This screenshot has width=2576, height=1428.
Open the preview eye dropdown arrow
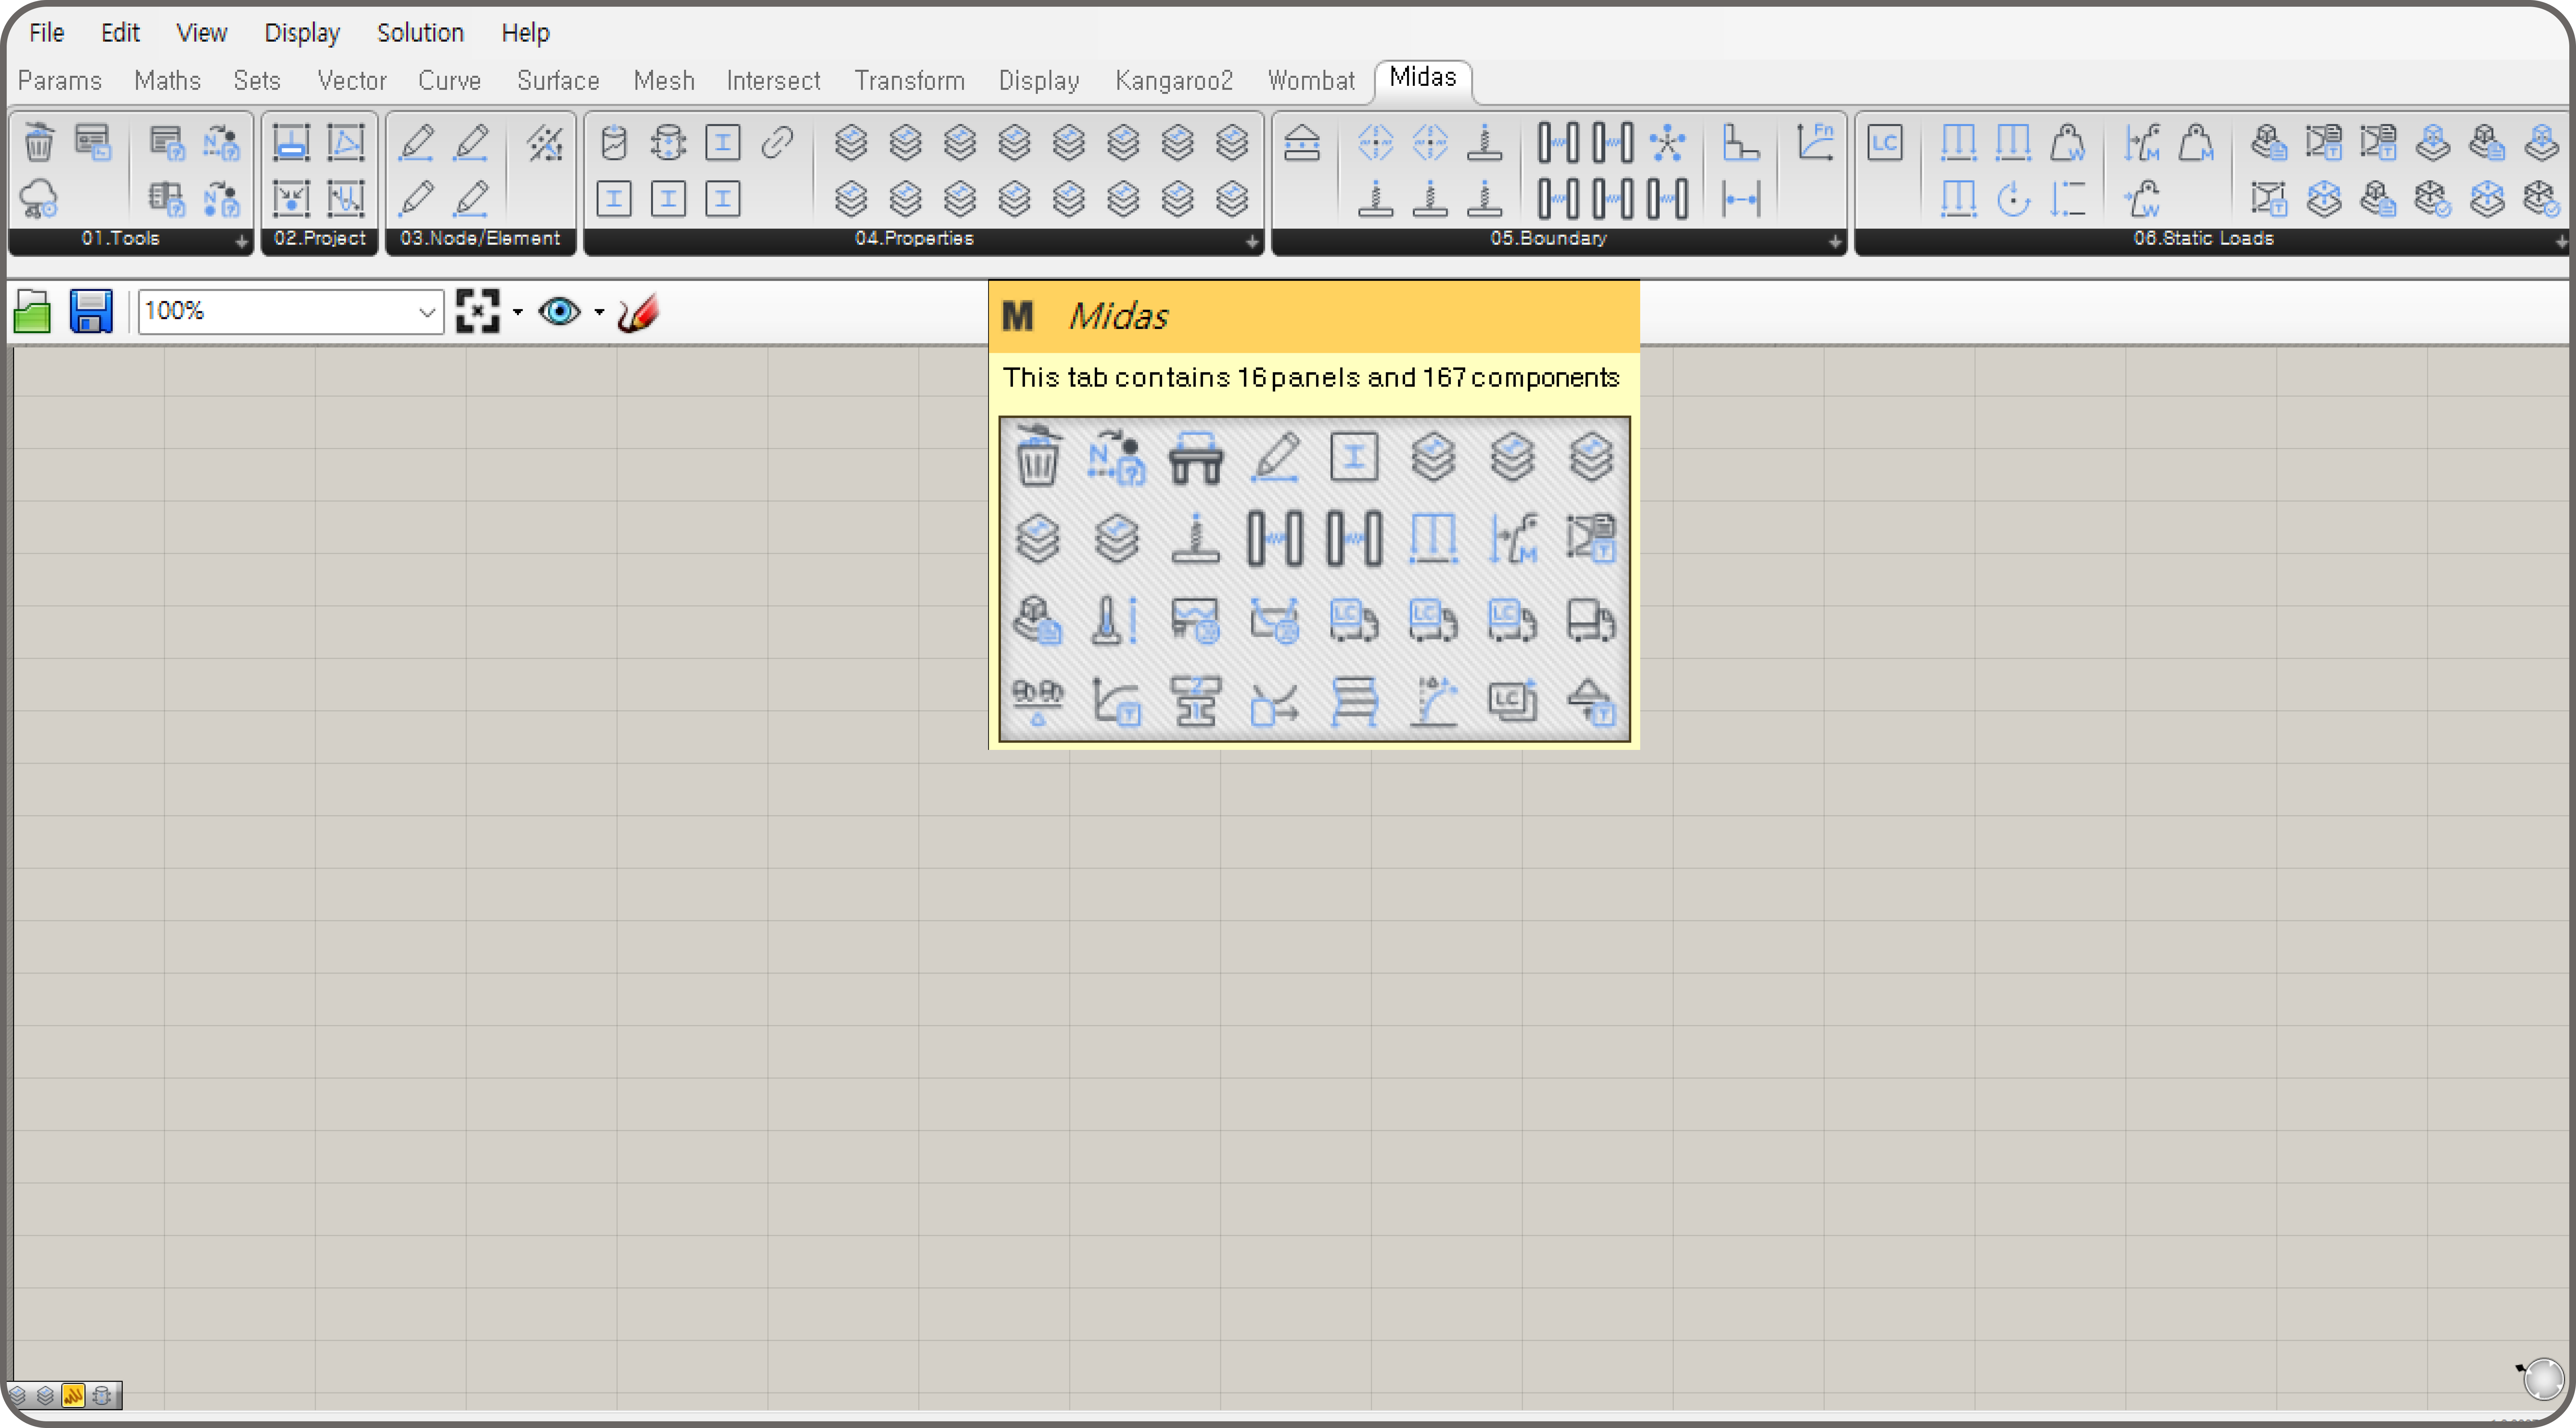pyautogui.click(x=599, y=312)
